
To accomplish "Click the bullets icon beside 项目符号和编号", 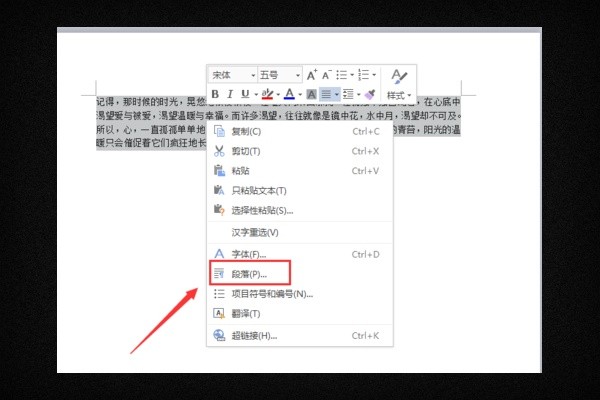I will 219,294.
